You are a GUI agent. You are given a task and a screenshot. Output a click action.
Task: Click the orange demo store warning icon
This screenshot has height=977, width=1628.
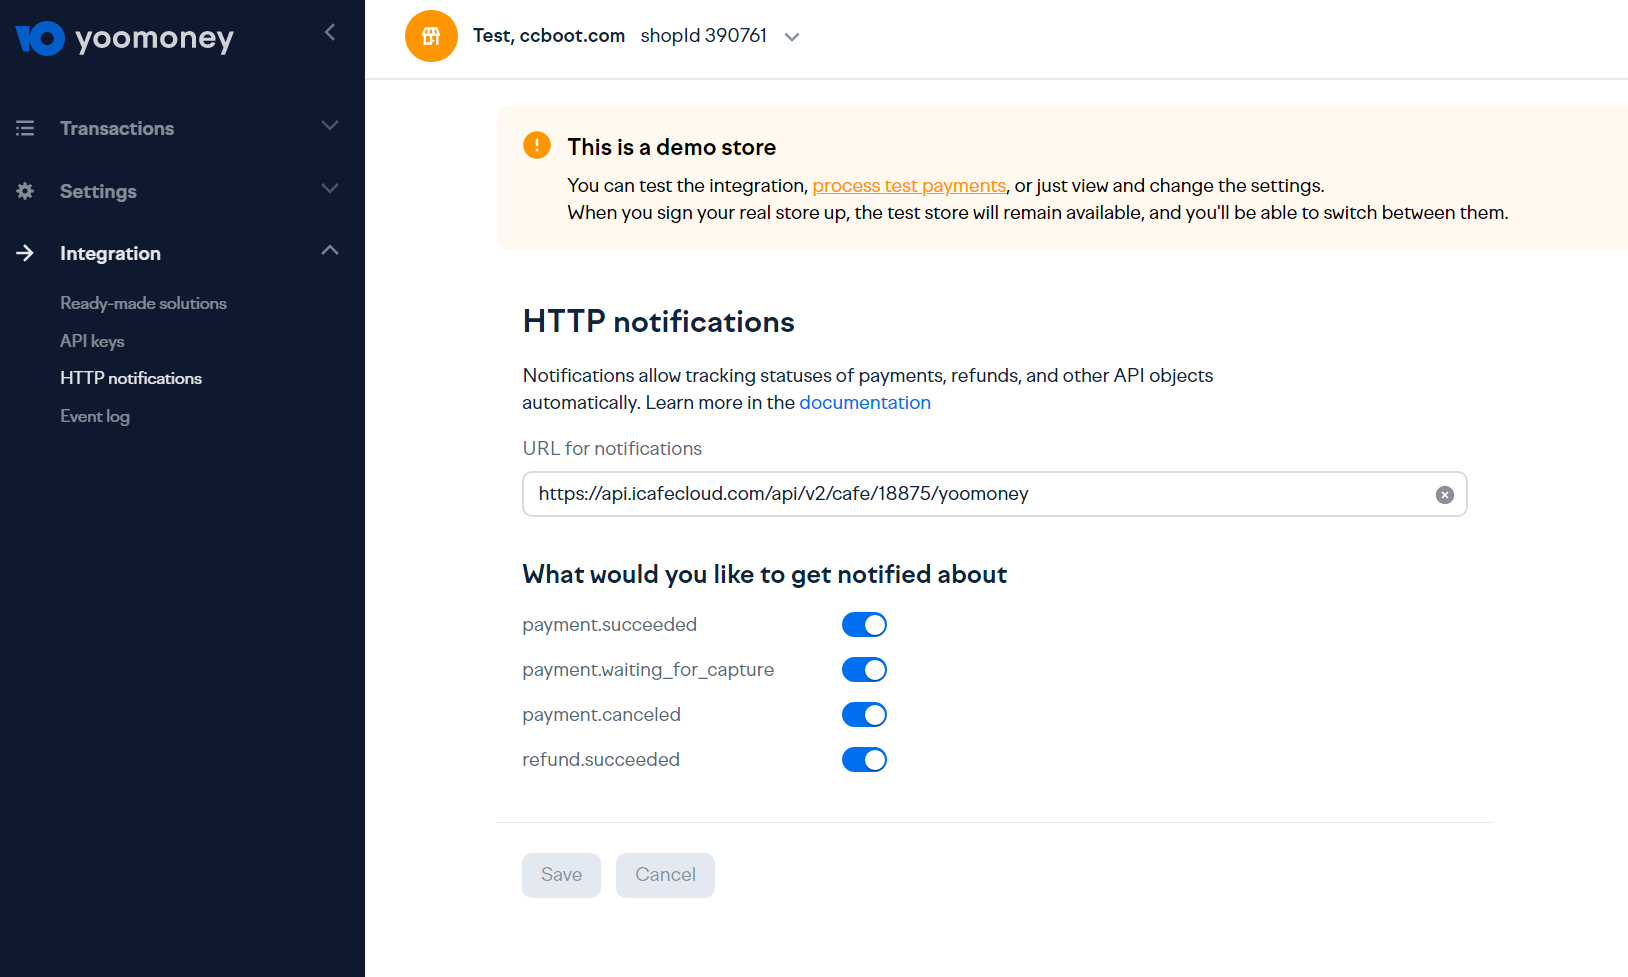pyautogui.click(x=537, y=146)
